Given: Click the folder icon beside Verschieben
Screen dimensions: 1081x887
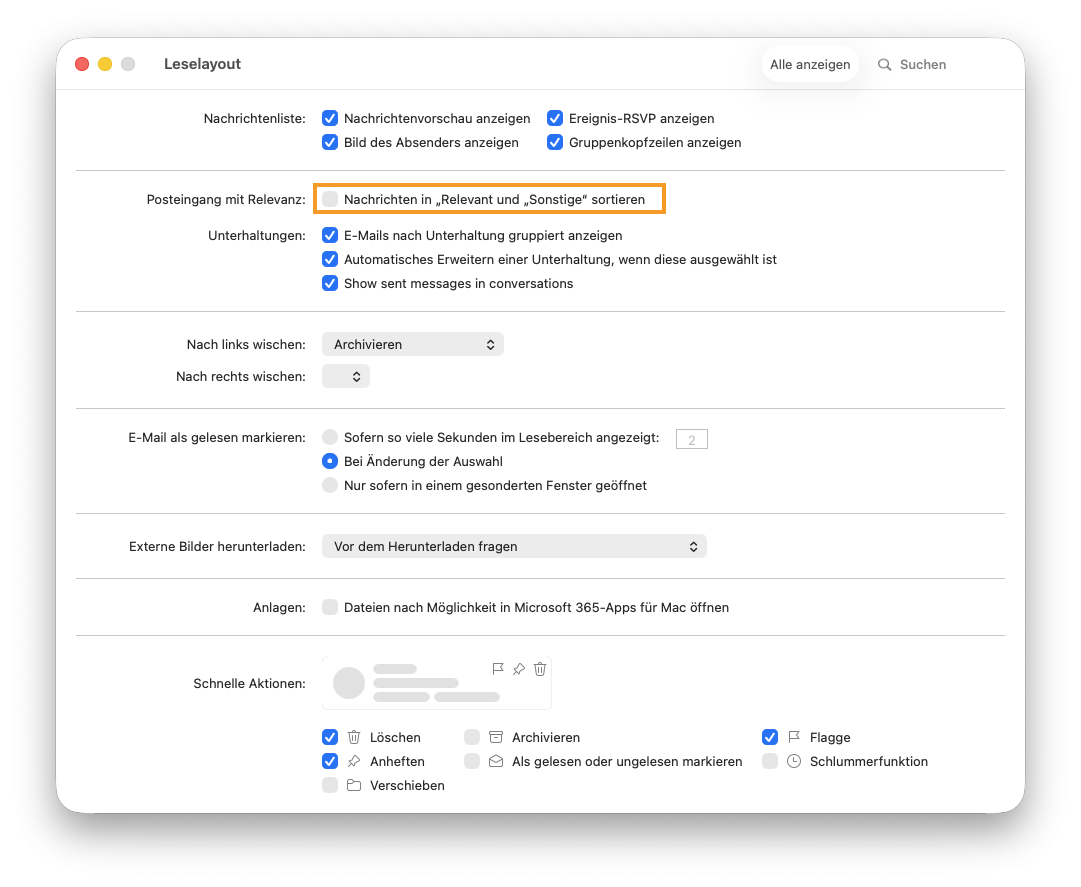Looking at the screenshot, I should click(x=354, y=786).
